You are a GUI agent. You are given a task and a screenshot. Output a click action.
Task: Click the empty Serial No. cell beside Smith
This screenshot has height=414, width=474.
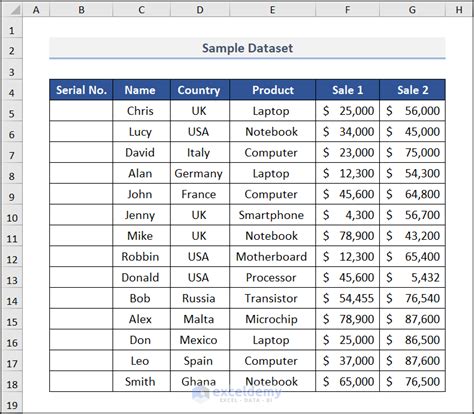[81, 381]
